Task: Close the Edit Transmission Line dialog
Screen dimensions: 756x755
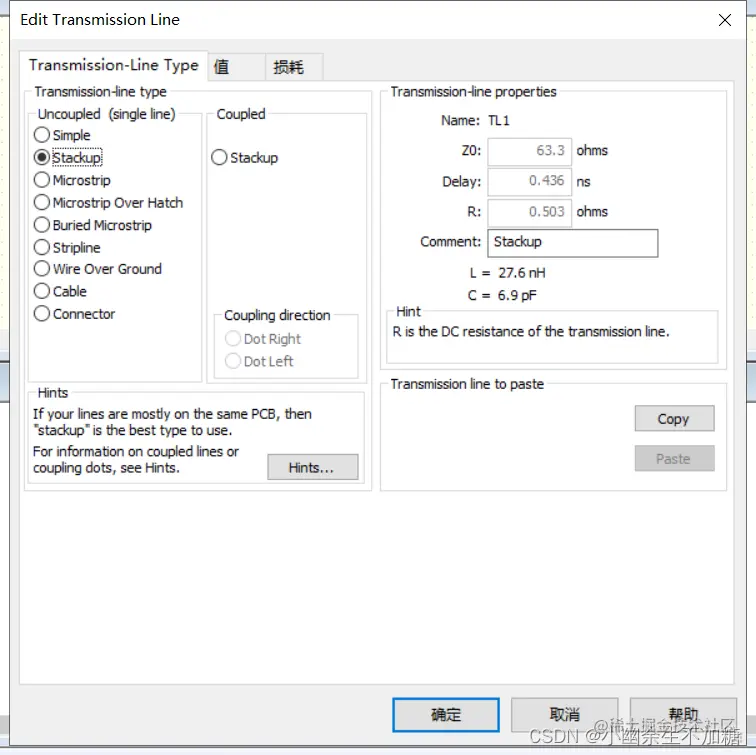Action: click(725, 20)
